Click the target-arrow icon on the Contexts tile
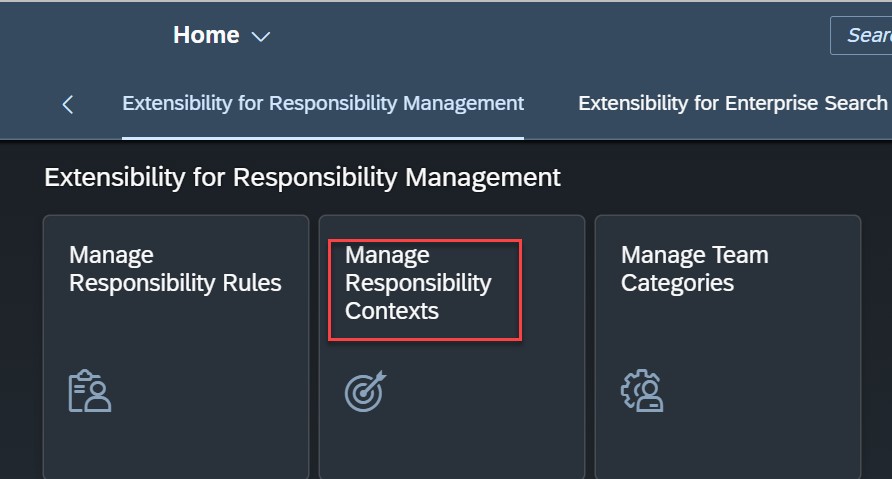 coord(365,391)
